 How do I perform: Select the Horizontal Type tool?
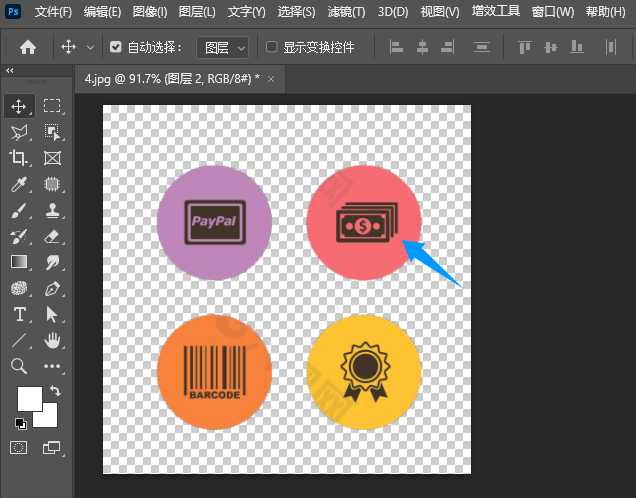click(19, 314)
